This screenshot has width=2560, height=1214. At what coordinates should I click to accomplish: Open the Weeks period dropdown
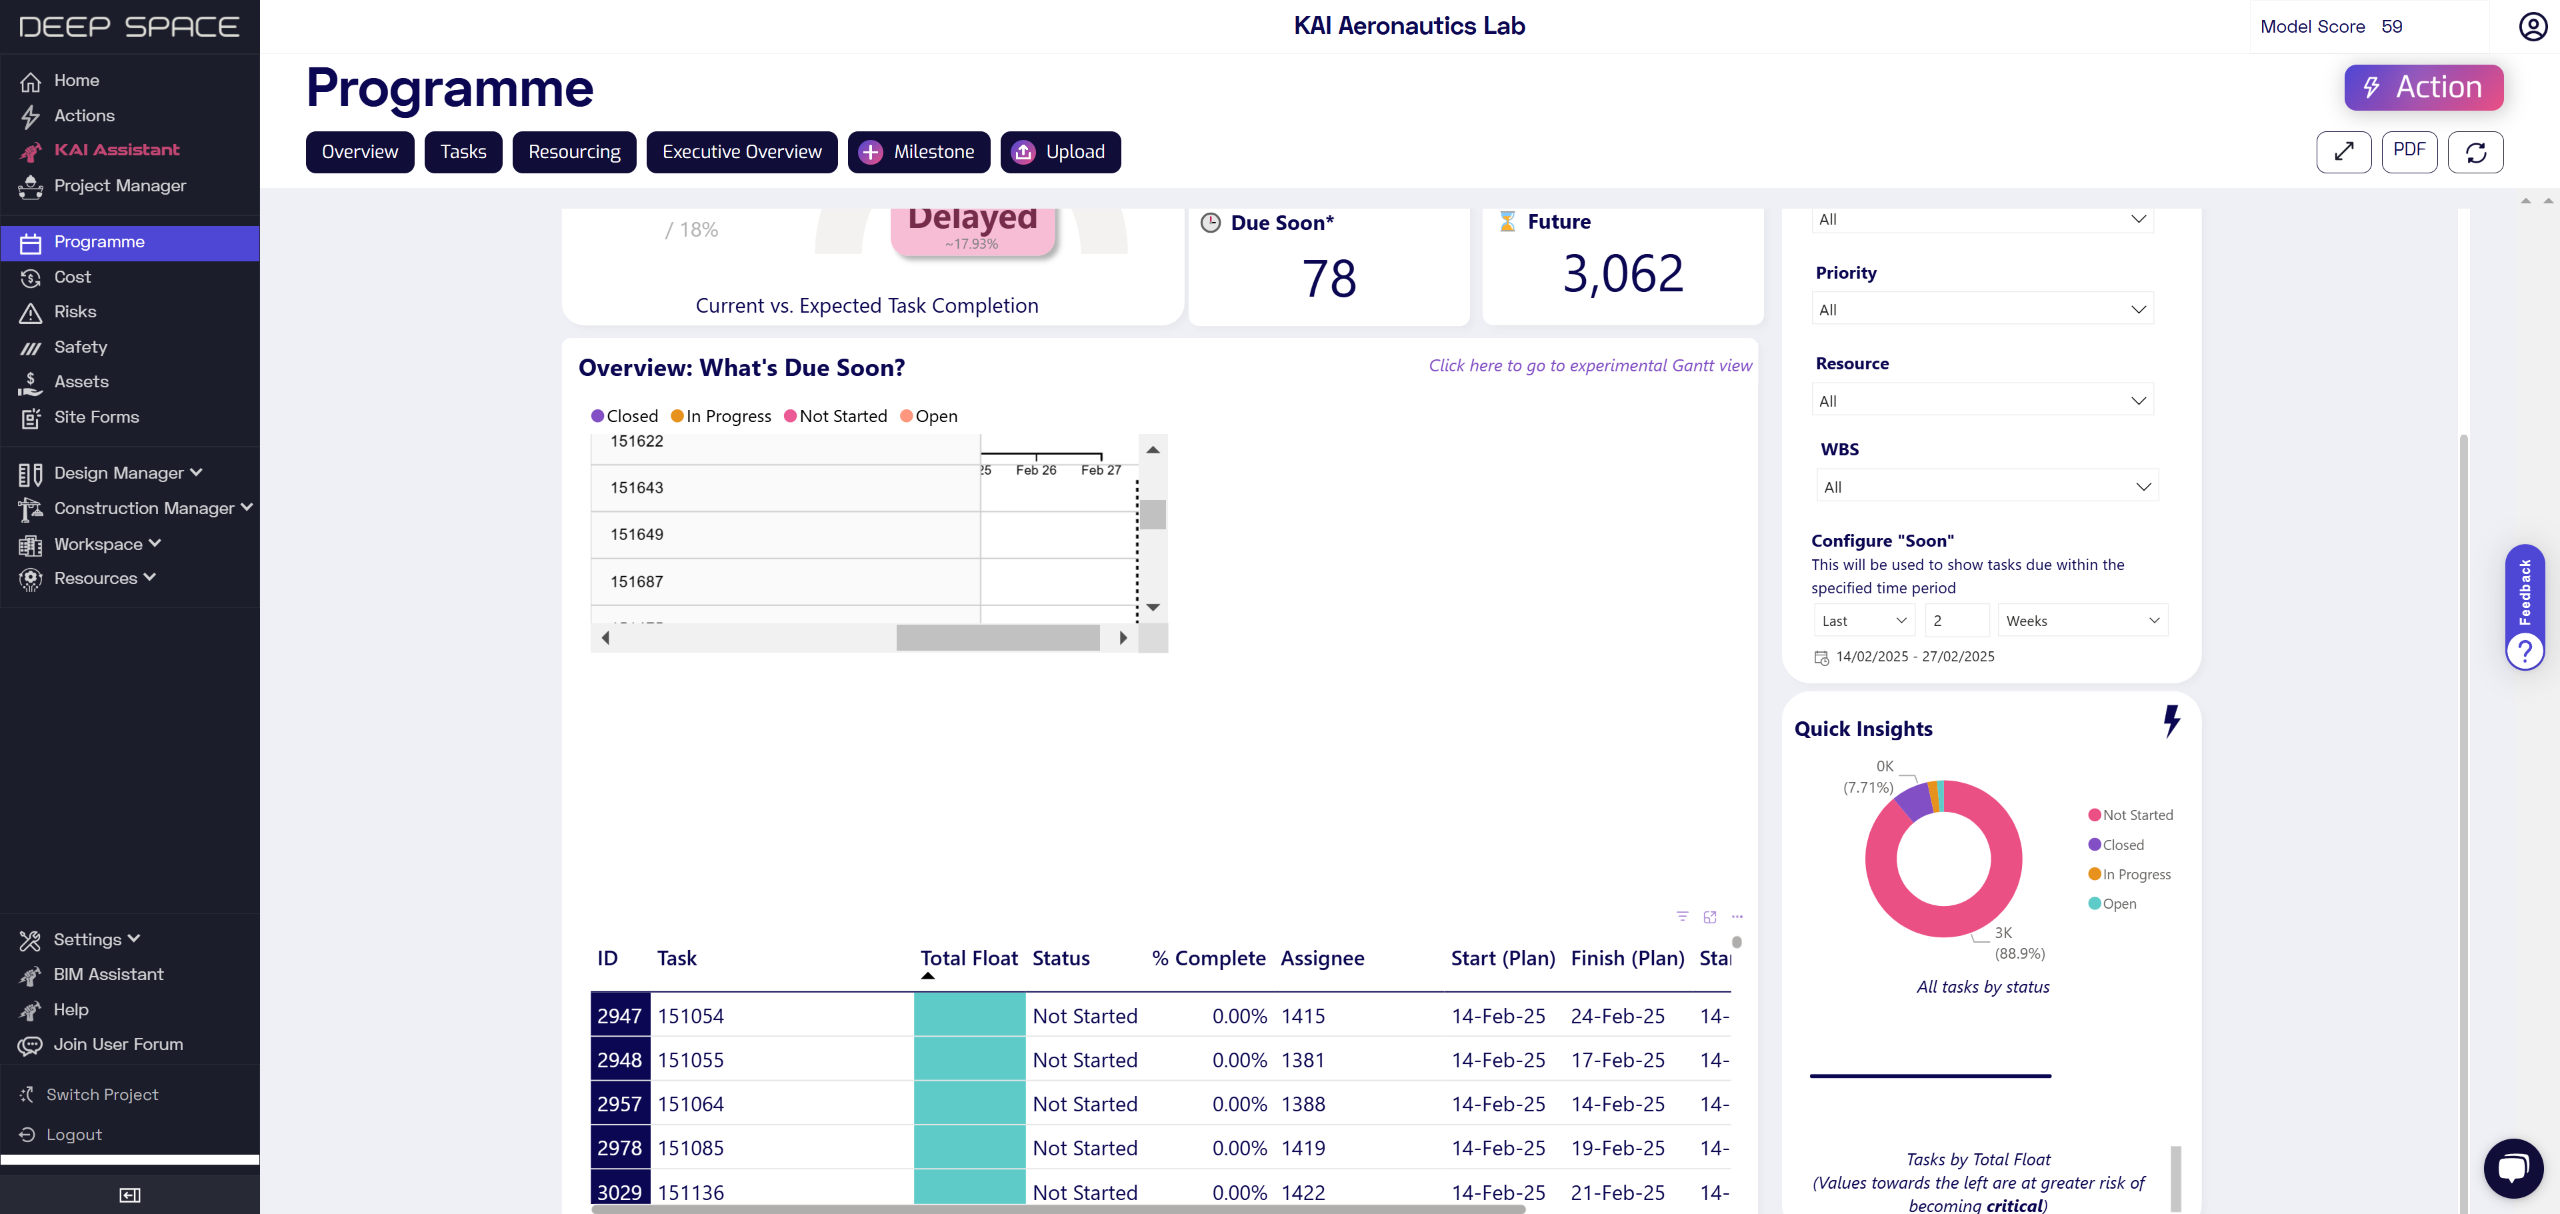point(2082,621)
